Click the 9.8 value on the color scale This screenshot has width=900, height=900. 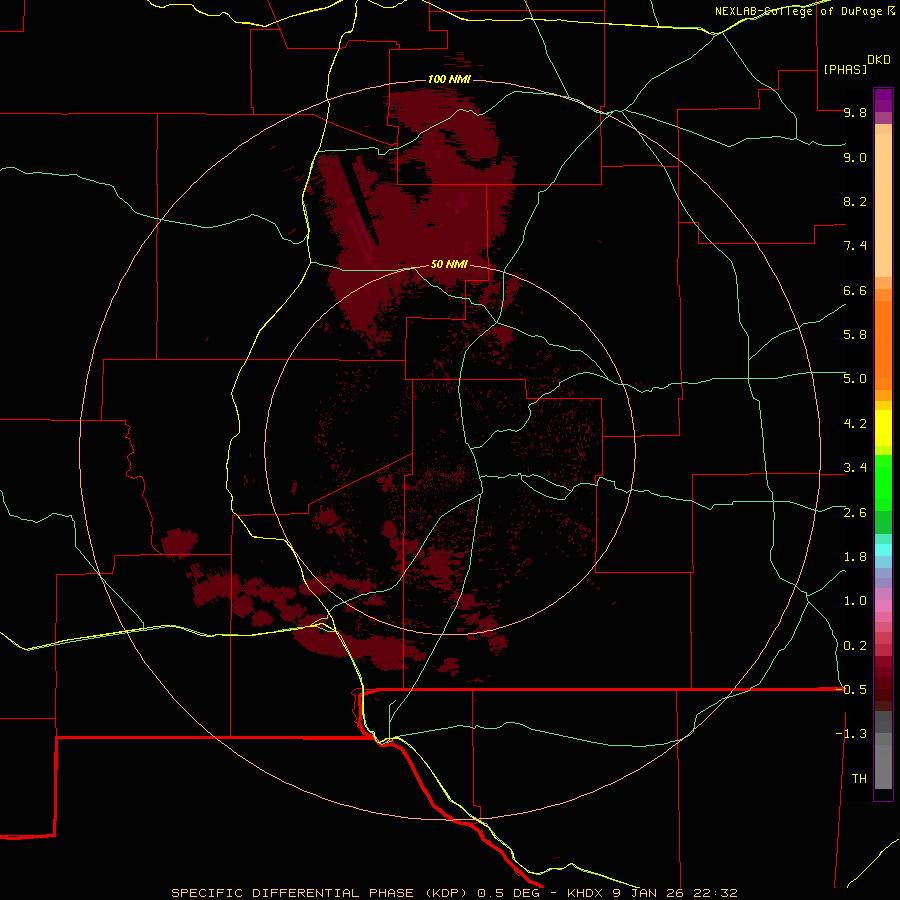coord(855,112)
